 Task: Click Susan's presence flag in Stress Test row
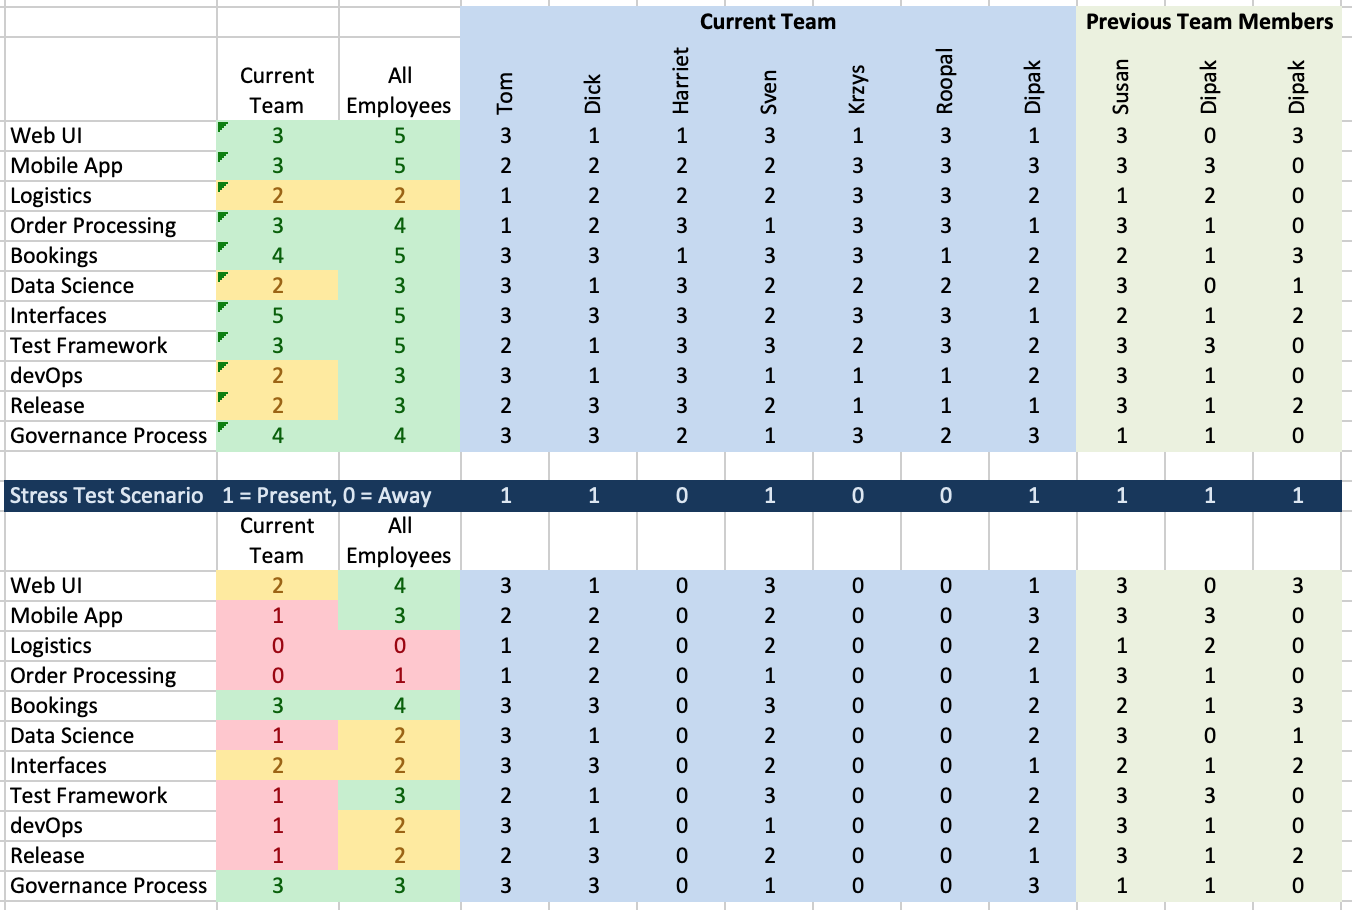click(1121, 496)
